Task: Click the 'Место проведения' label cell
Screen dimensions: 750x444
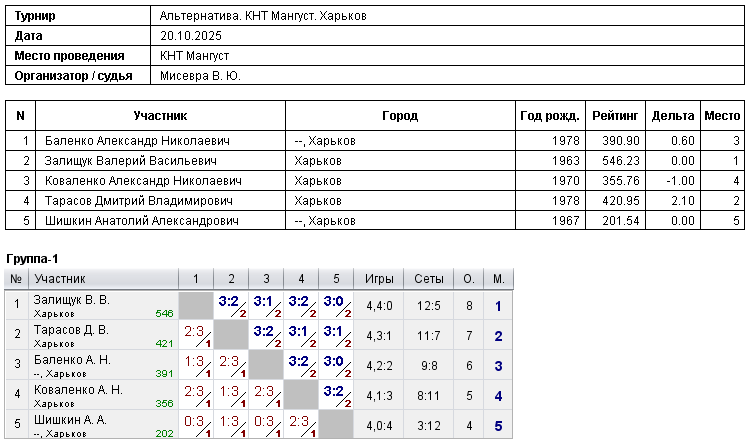Action: coord(78,56)
